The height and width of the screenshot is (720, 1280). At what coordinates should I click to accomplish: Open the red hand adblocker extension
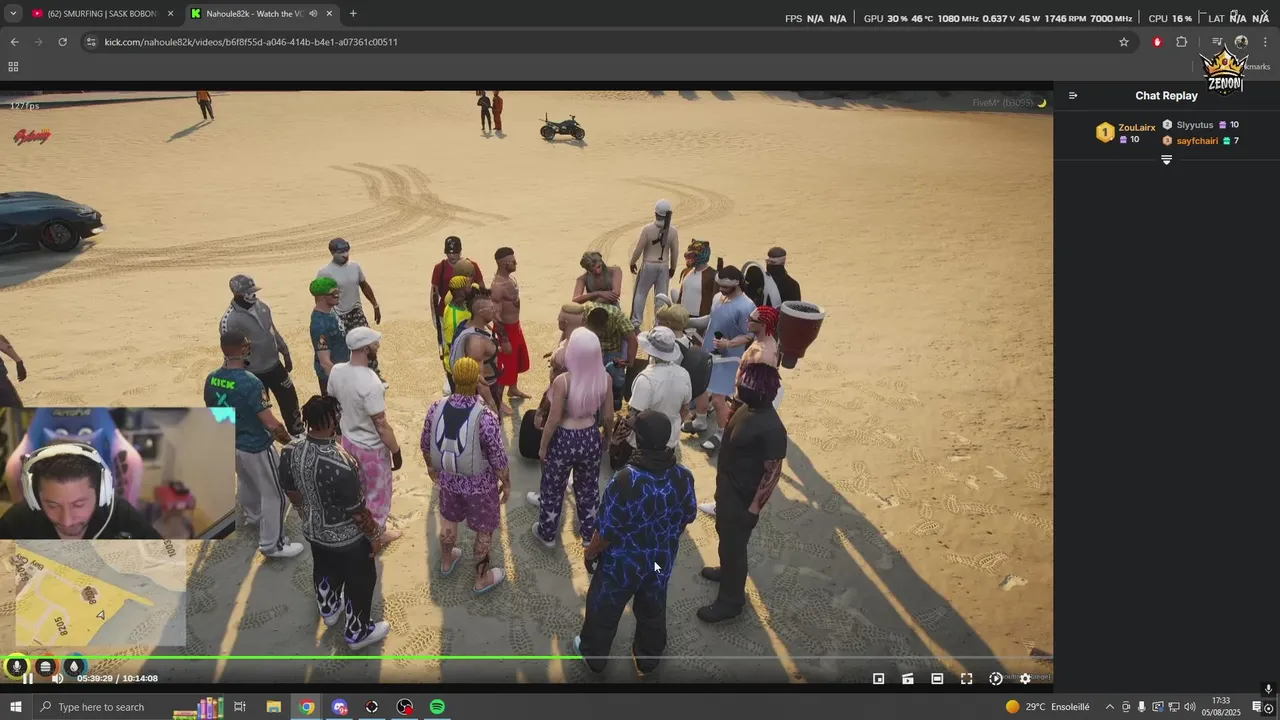point(1157,42)
